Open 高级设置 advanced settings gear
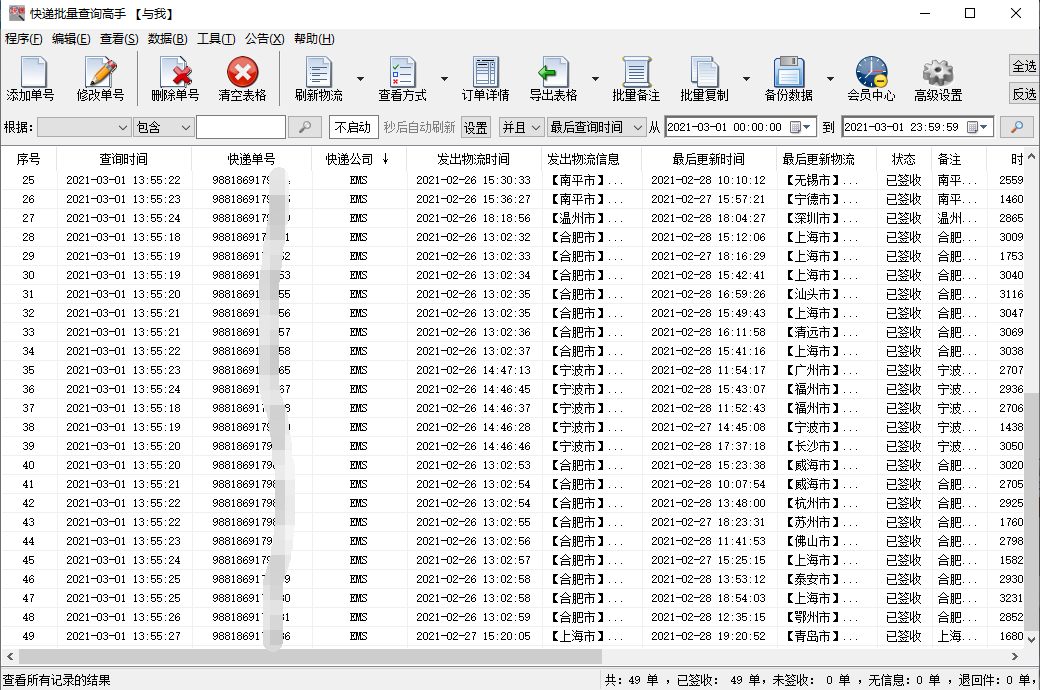Viewport: 1040px width, 690px height. [938, 78]
